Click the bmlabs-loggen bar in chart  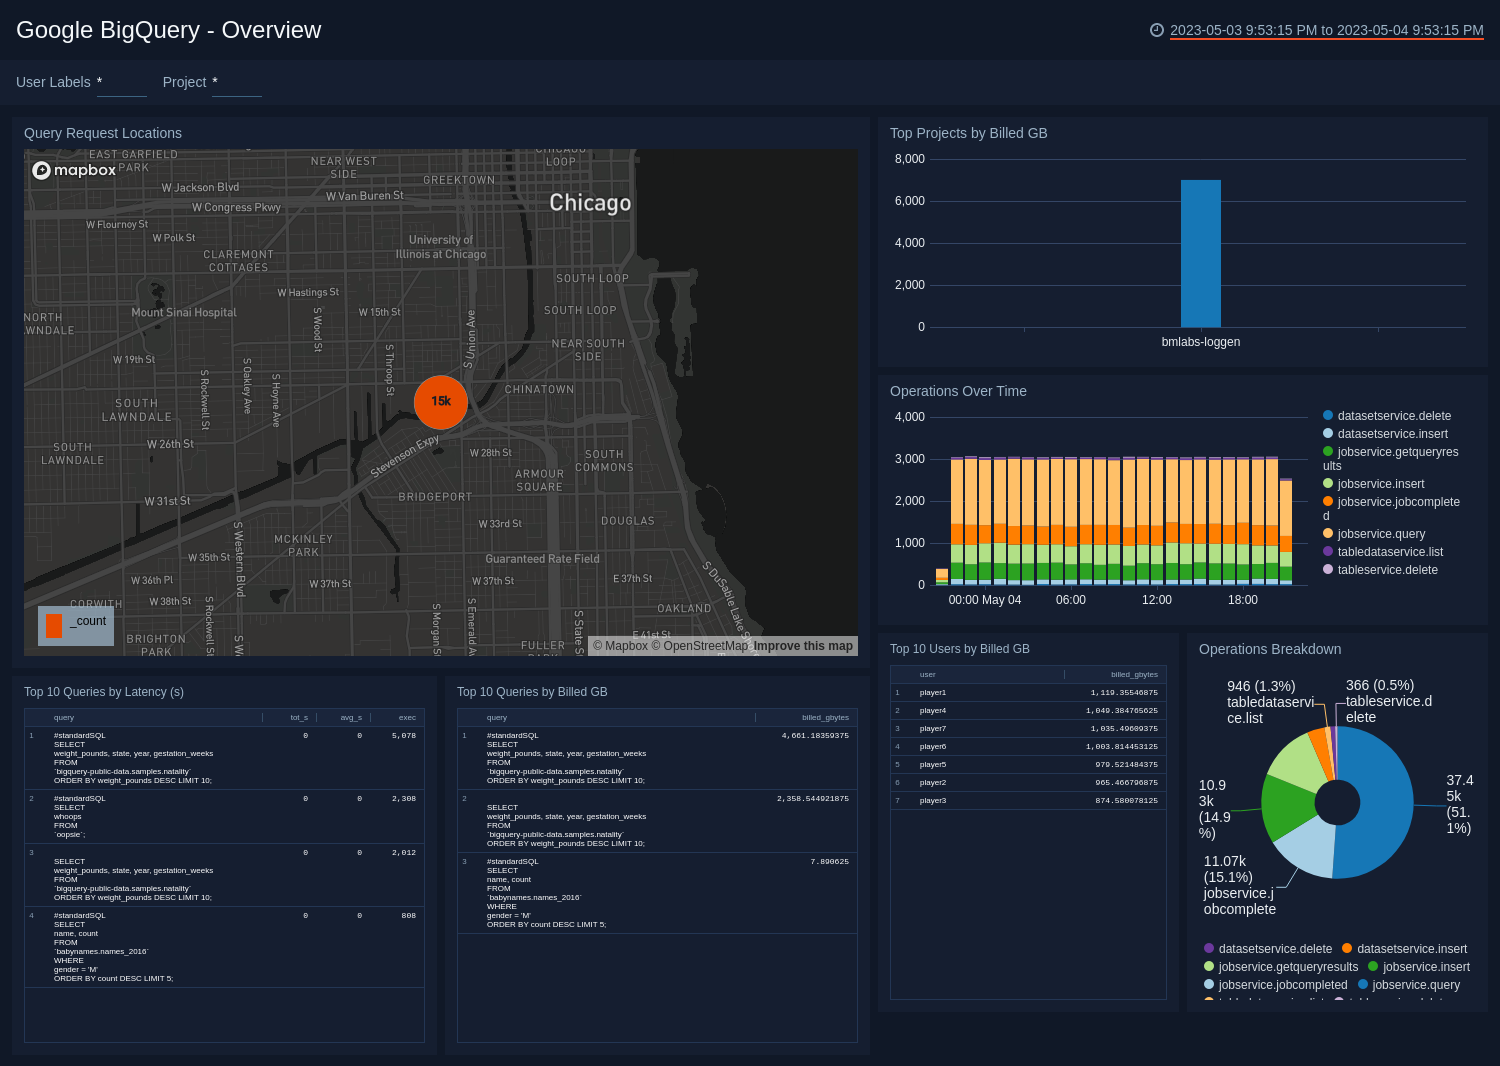click(x=1200, y=254)
